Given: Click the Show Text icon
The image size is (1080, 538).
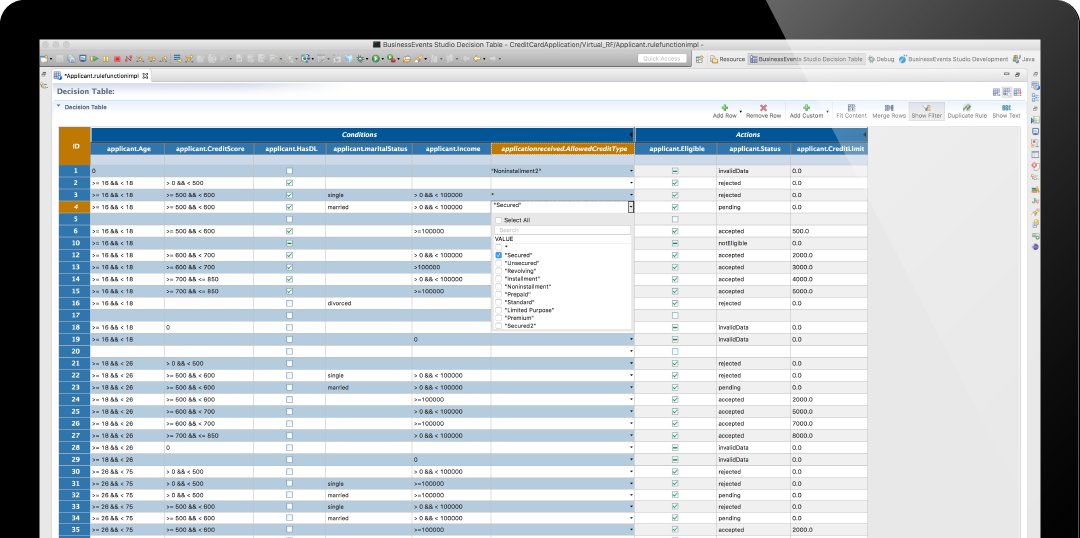Looking at the screenshot, I should coord(1006,108).
